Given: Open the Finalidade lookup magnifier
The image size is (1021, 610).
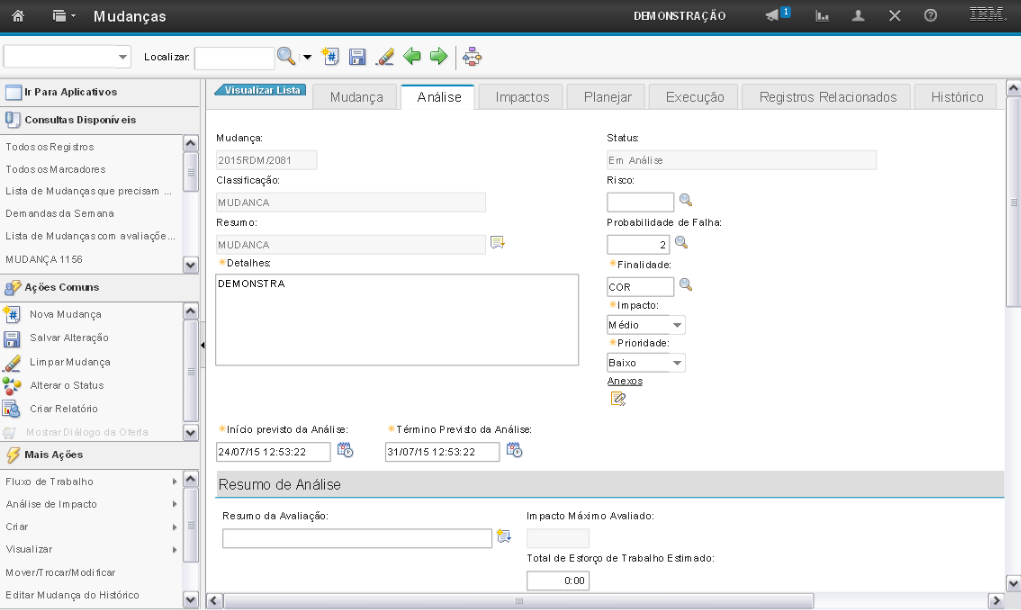Looking at the screenshot, I should (685, 285).
